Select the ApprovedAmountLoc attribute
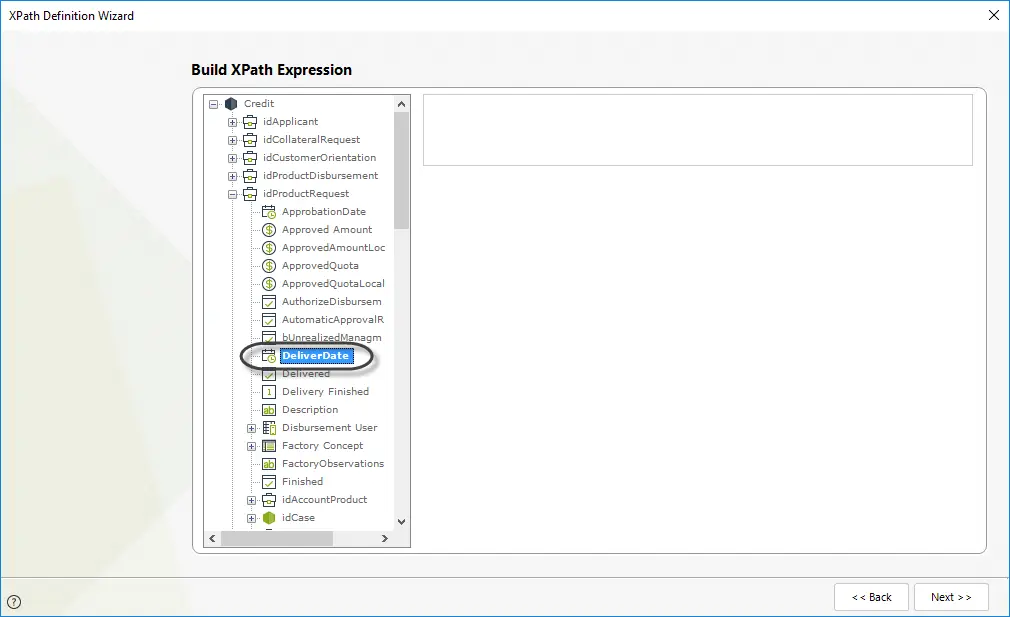The image size is (1010, 617). click(x=334, y=248)
